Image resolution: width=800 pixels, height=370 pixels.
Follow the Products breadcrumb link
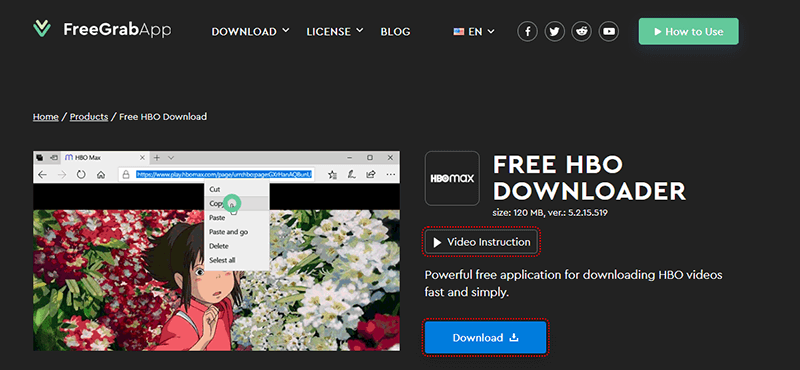coord(89,117)
